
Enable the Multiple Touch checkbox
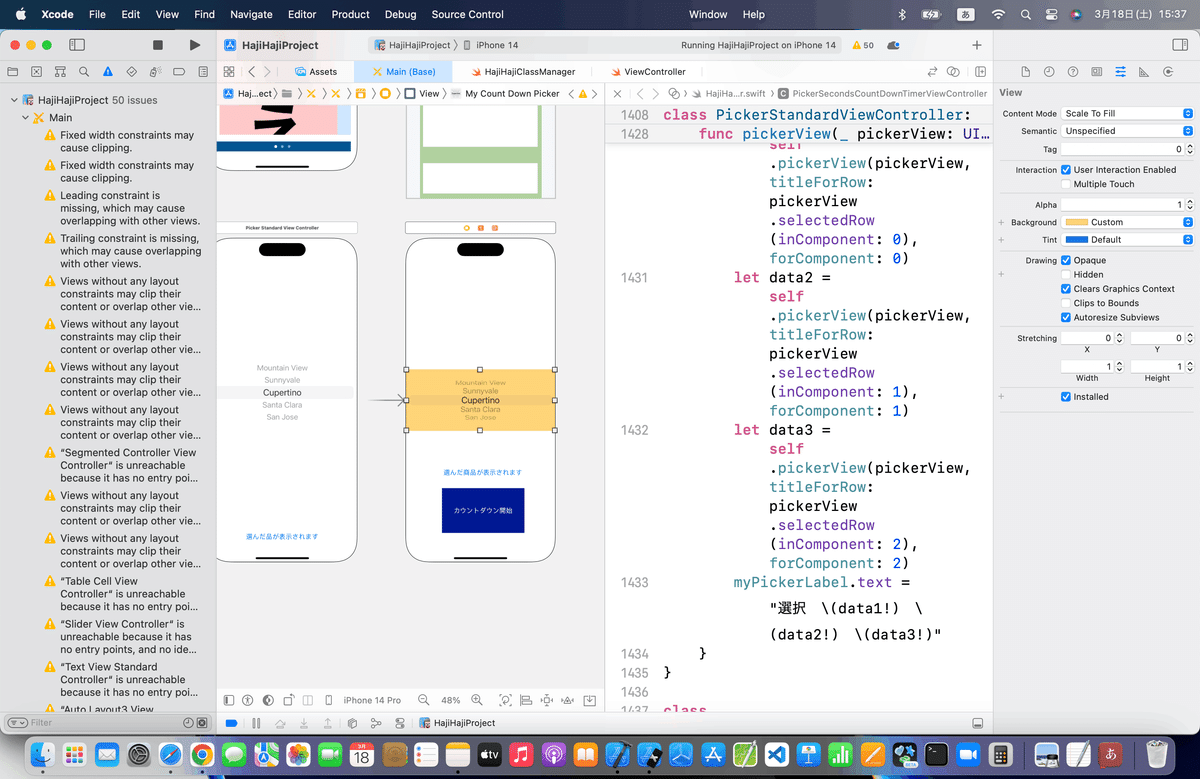pyautogui.click(x=1066, y=184)
